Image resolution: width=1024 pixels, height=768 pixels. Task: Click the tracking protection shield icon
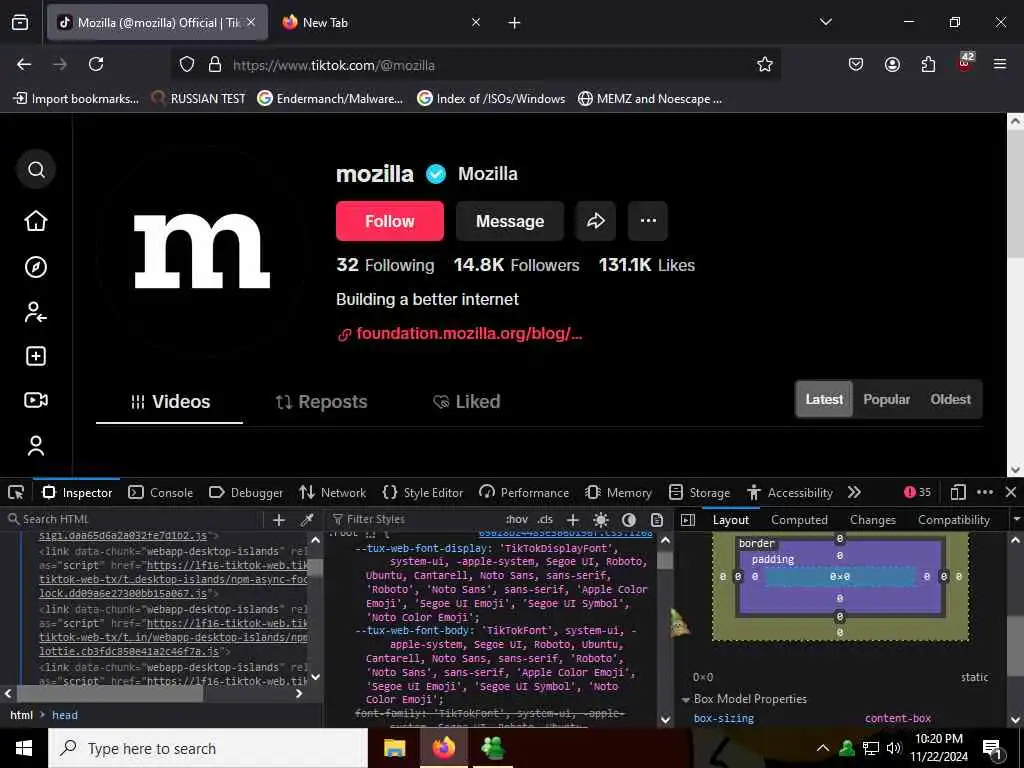(187, 64)
